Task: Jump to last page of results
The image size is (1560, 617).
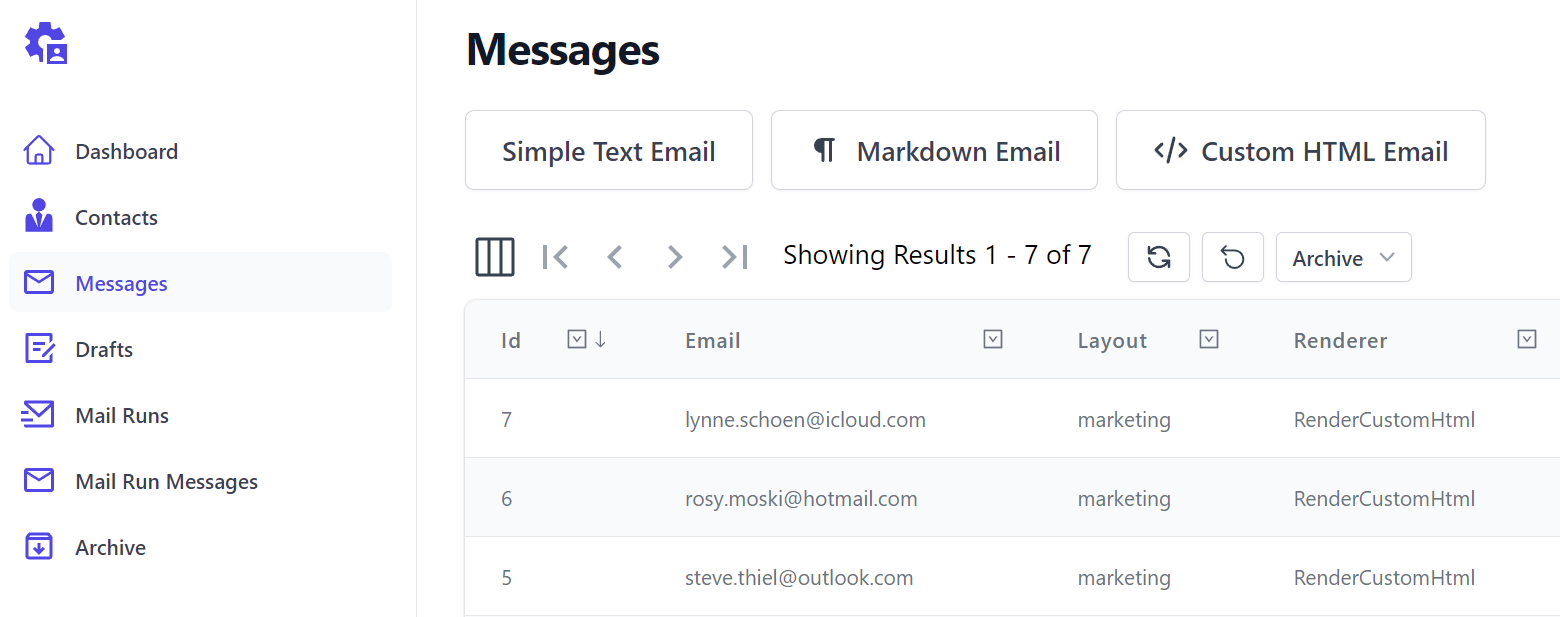Action: coord(735,257)
